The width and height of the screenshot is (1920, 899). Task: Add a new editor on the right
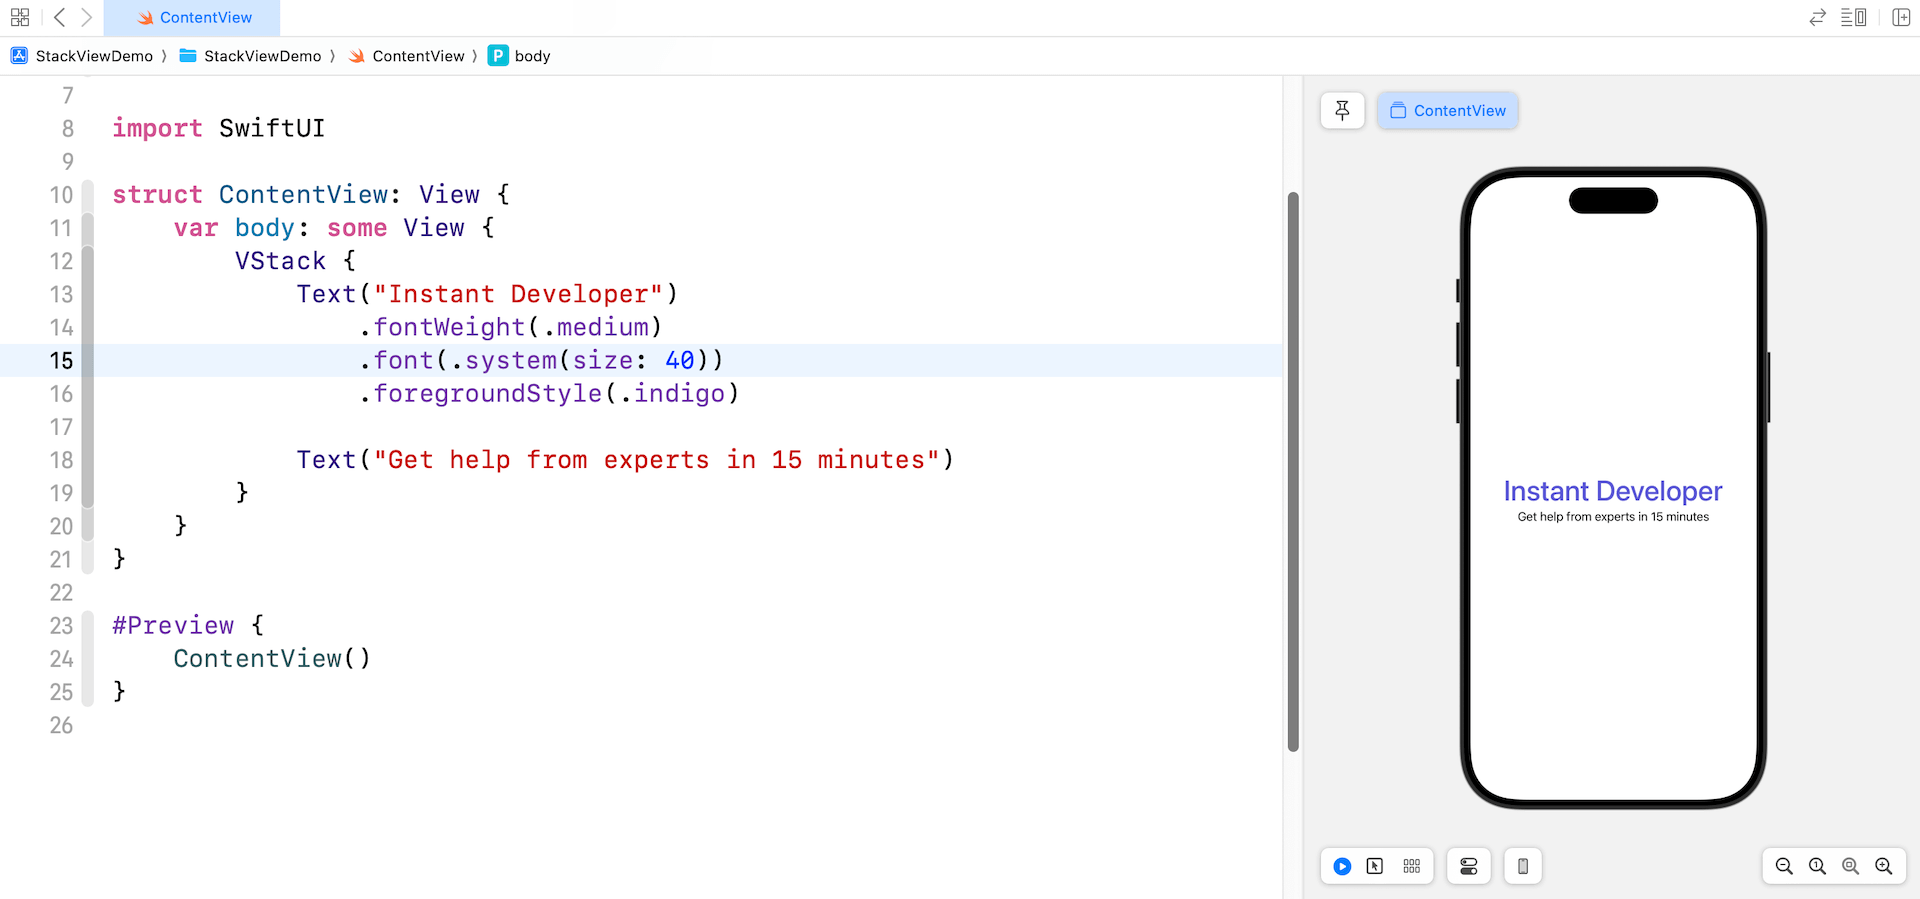tap(1901, 17)
